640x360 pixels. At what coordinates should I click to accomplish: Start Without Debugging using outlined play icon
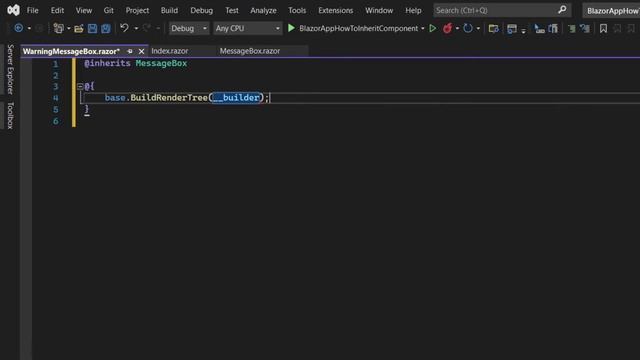tap(433, 28)
